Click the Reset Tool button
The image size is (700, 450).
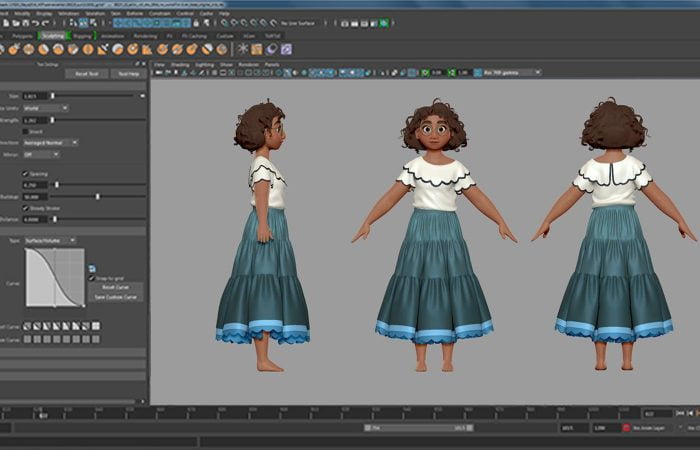coord(87,74)
